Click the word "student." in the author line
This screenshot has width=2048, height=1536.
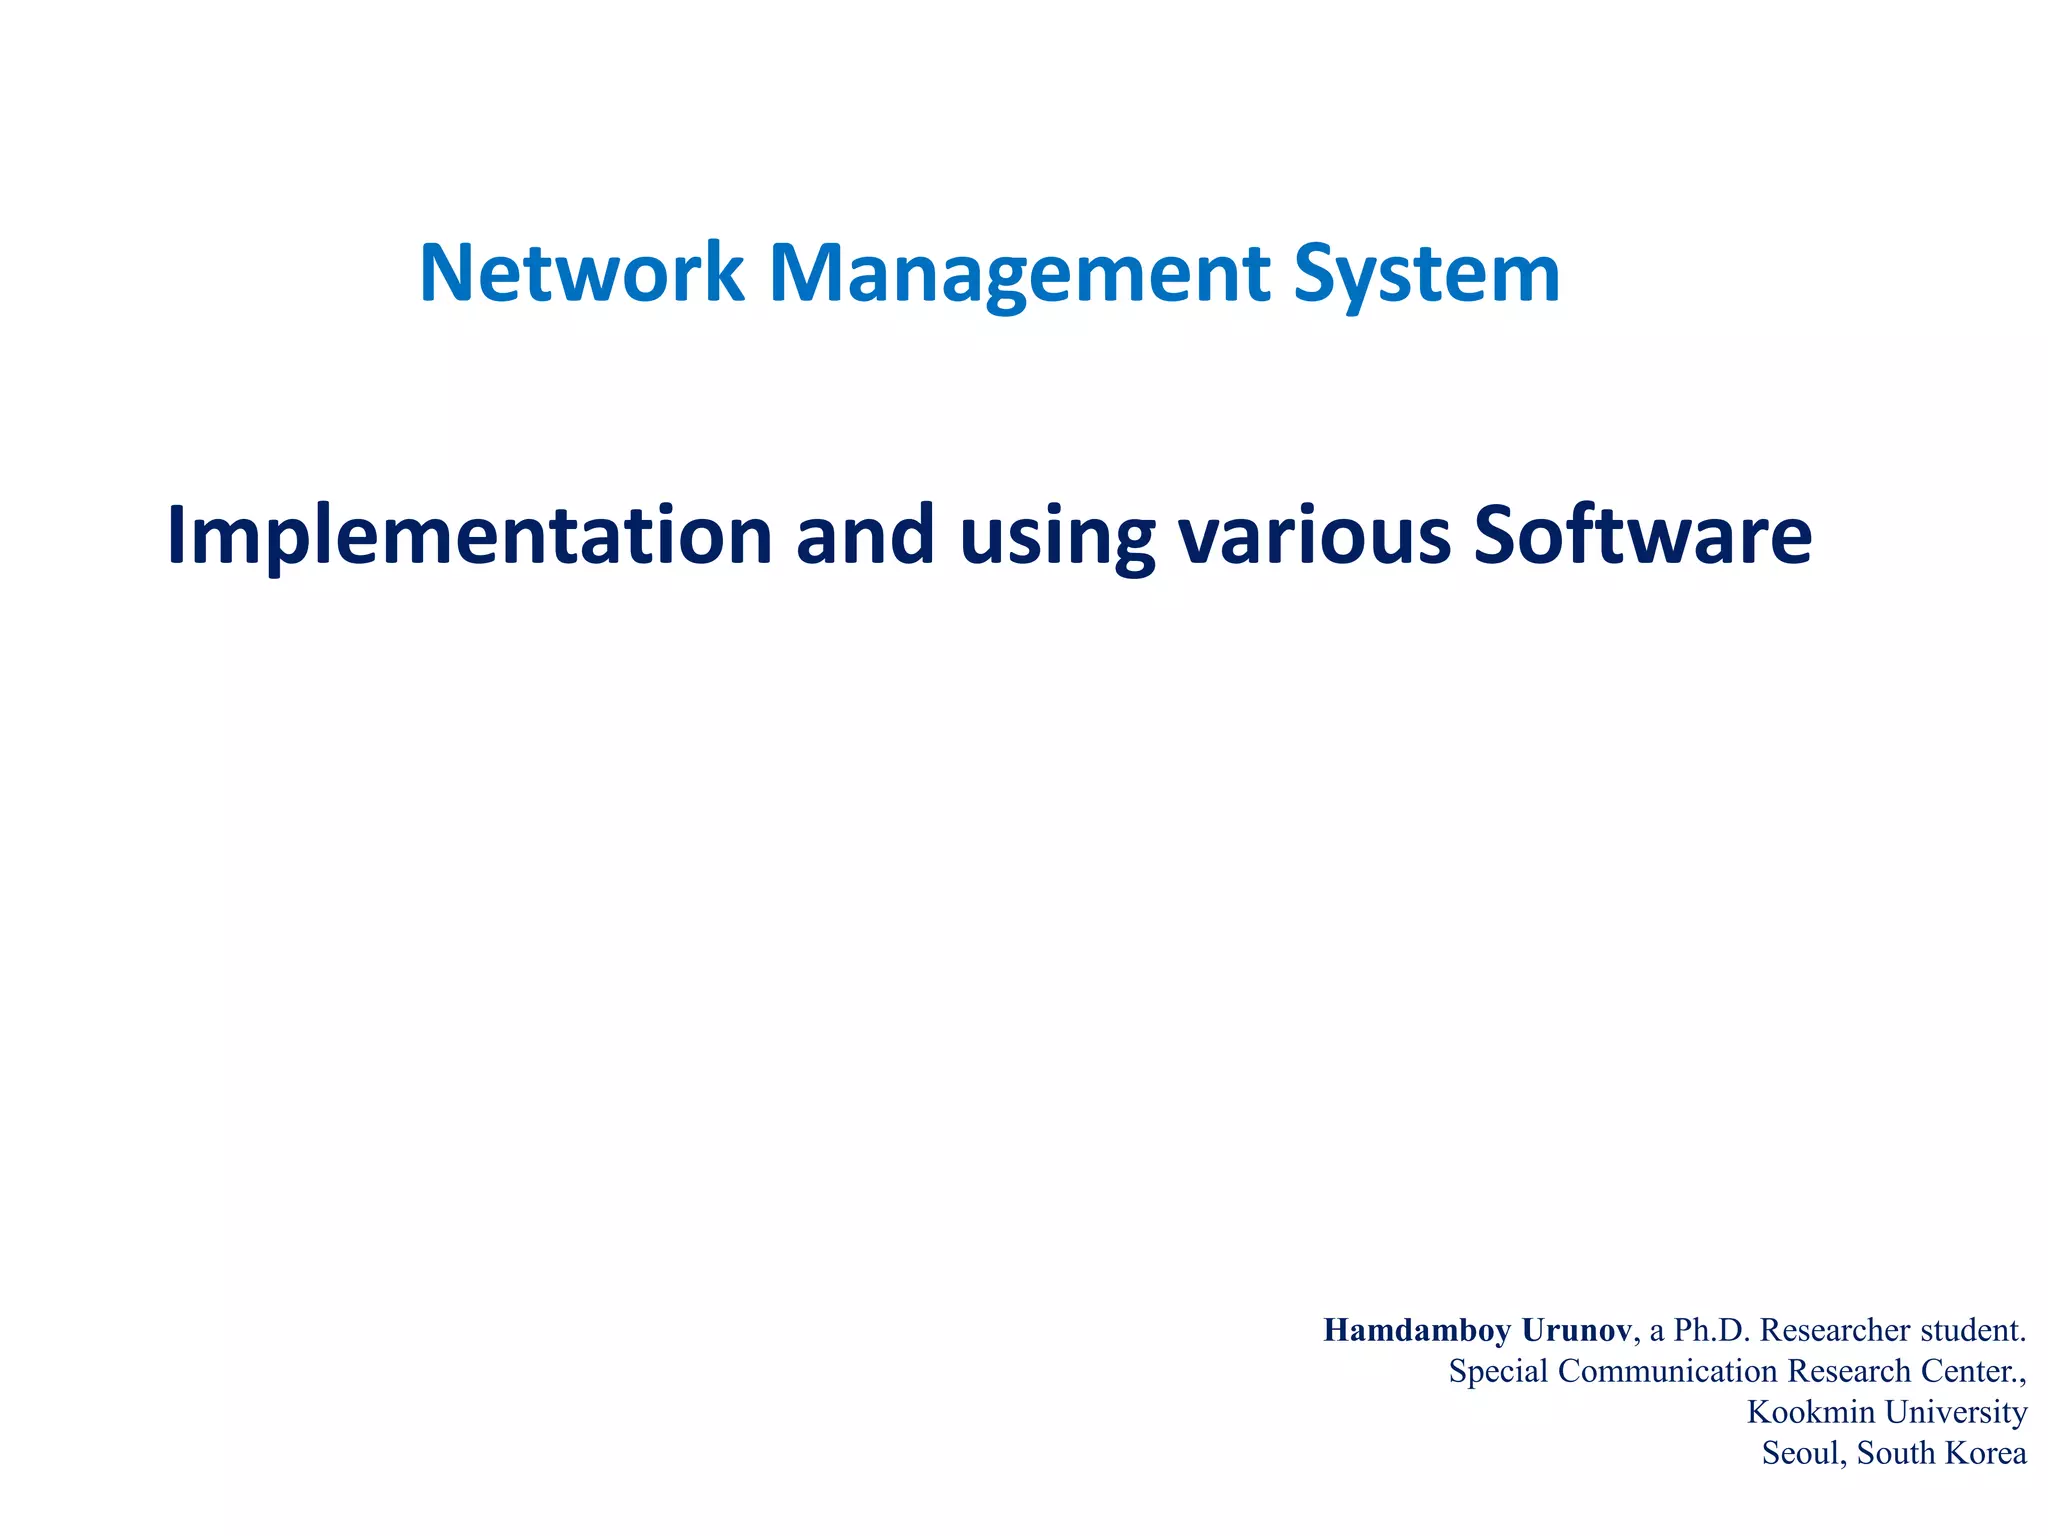tap(1973, 1331)
